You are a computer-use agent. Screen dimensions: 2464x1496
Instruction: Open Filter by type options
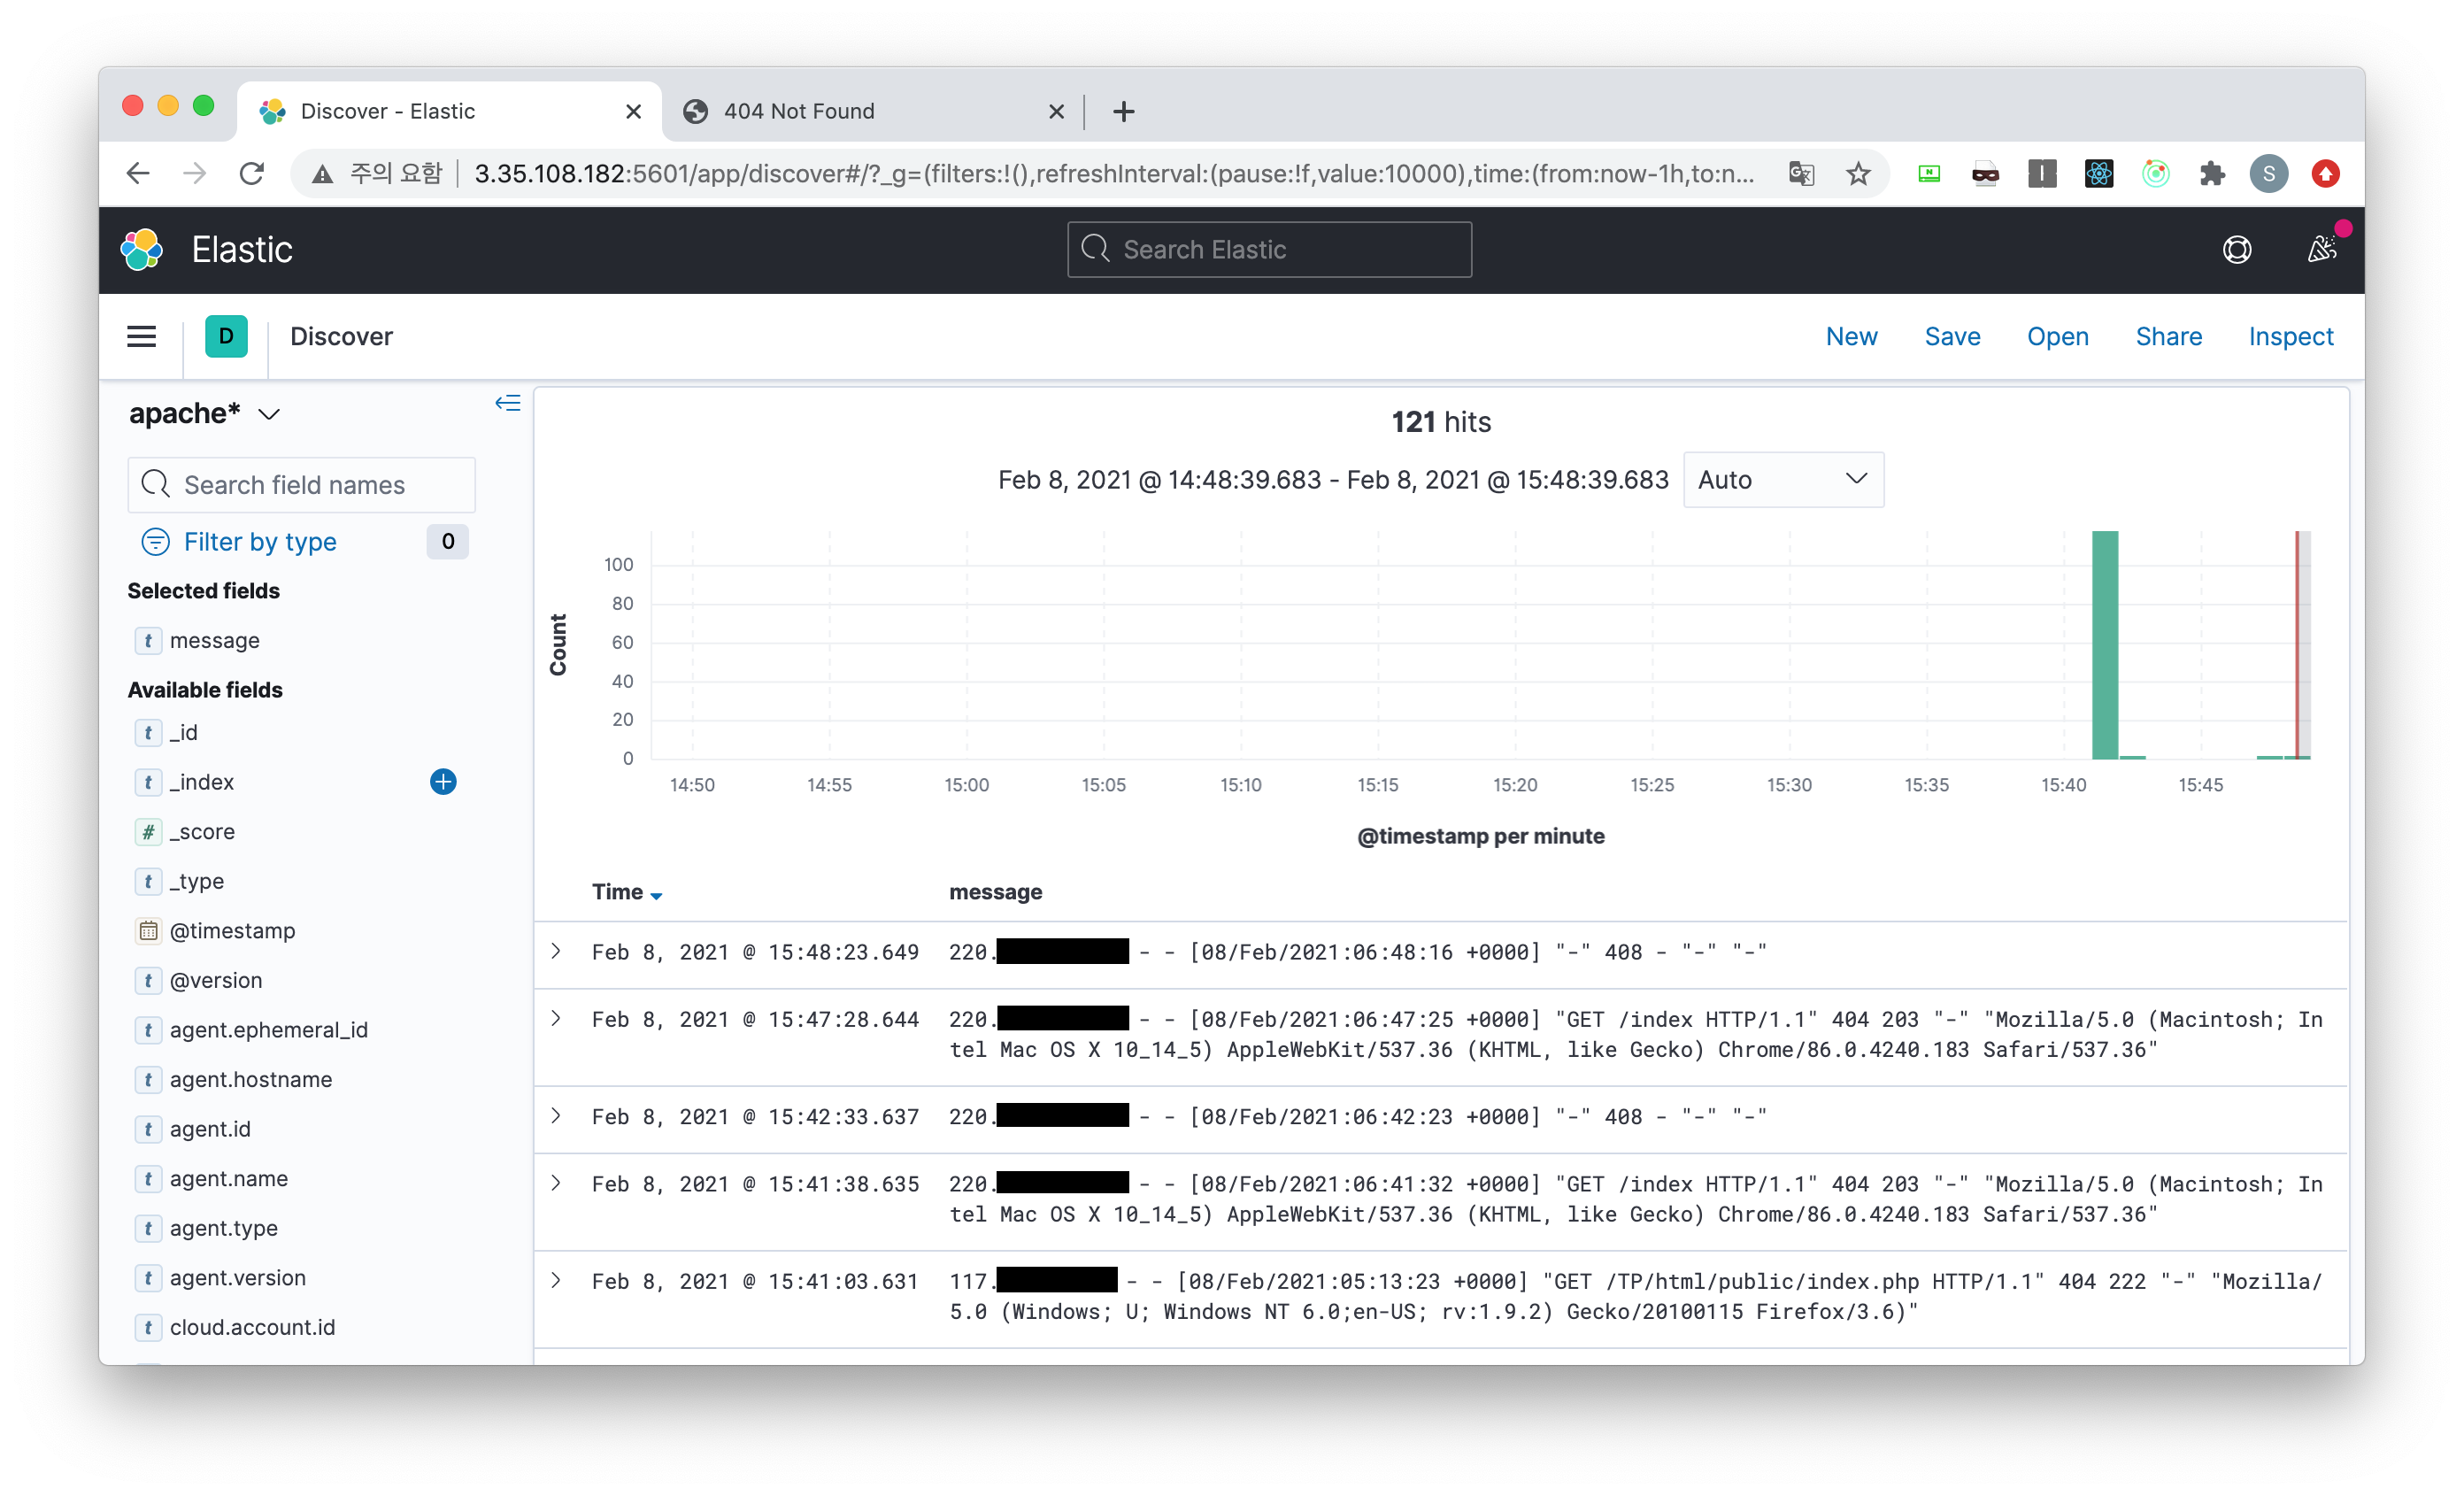pyautogui.click(x=260, y=542)
